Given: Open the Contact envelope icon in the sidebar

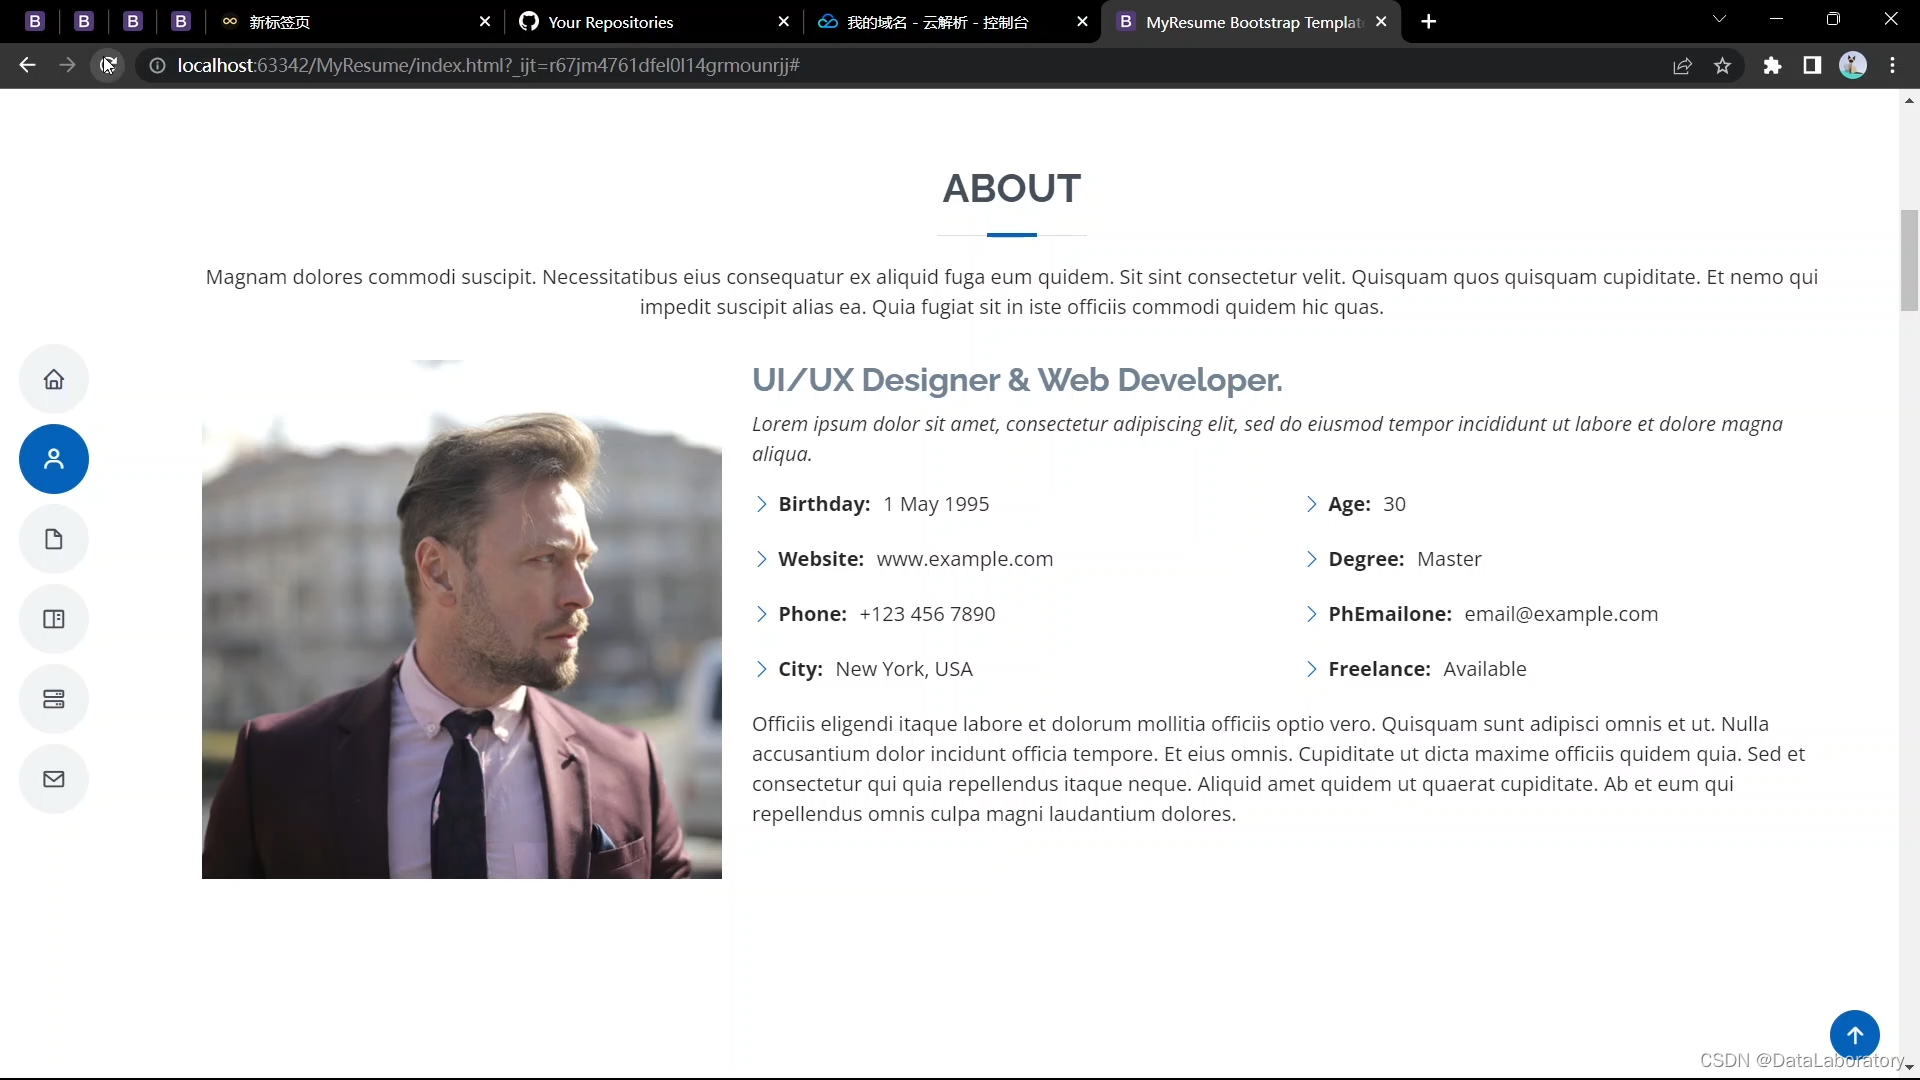Looking at the screenshot, I should click(54, 779).
